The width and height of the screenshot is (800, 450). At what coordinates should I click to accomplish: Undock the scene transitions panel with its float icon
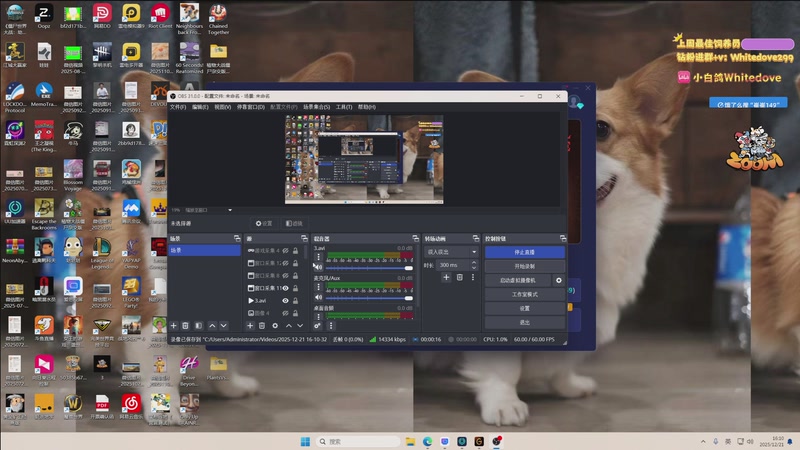point(476,238)
